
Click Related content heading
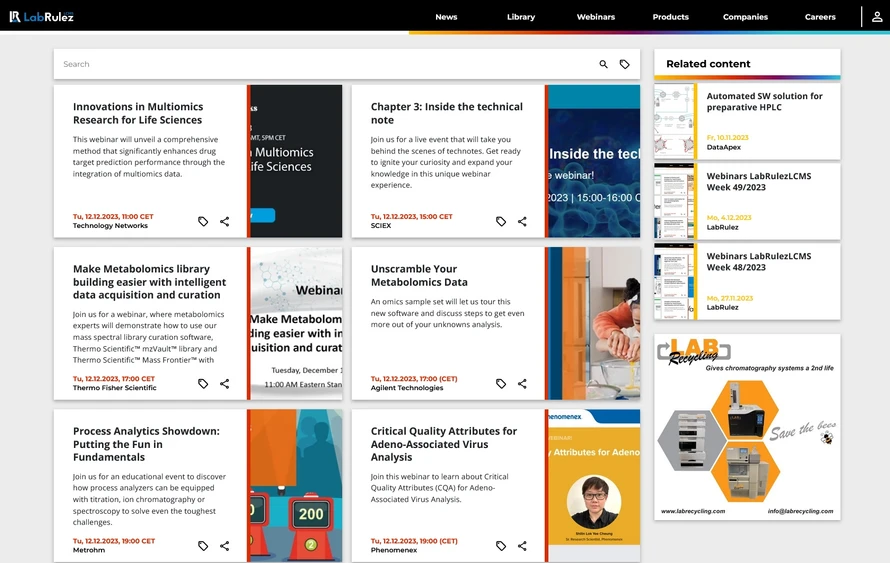(708, 64)
